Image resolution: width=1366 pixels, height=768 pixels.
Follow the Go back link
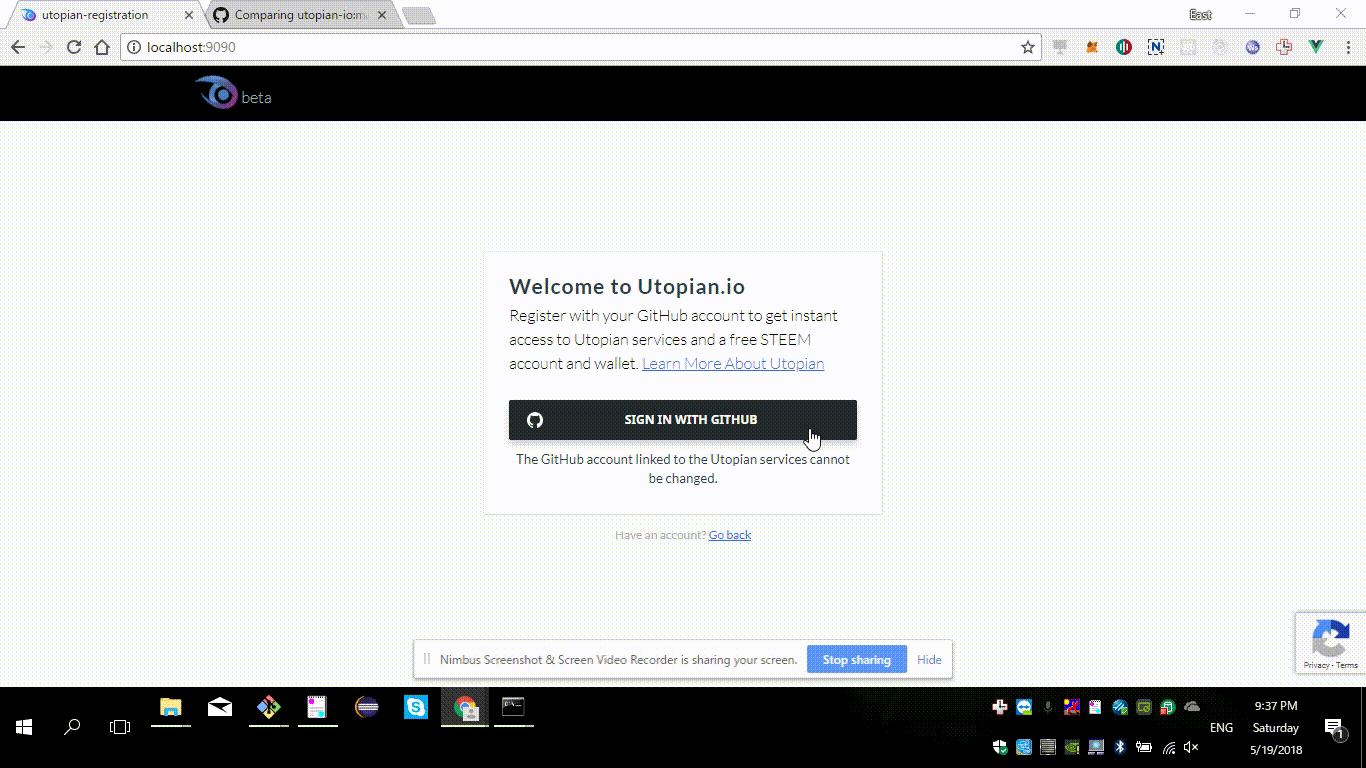[730, 535]
